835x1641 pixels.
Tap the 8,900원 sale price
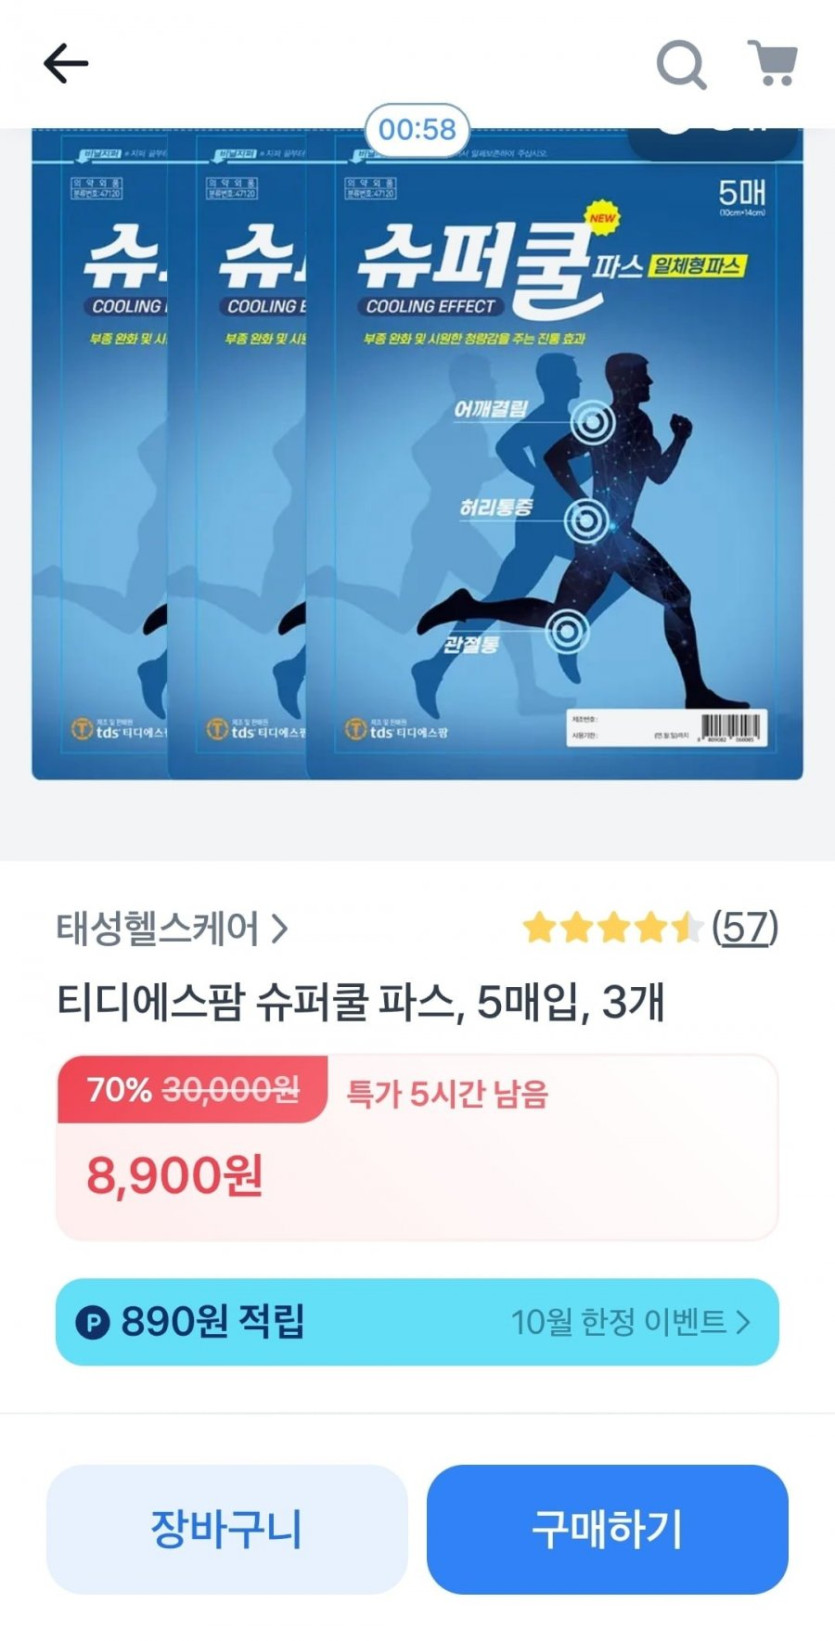point(175,1175)
